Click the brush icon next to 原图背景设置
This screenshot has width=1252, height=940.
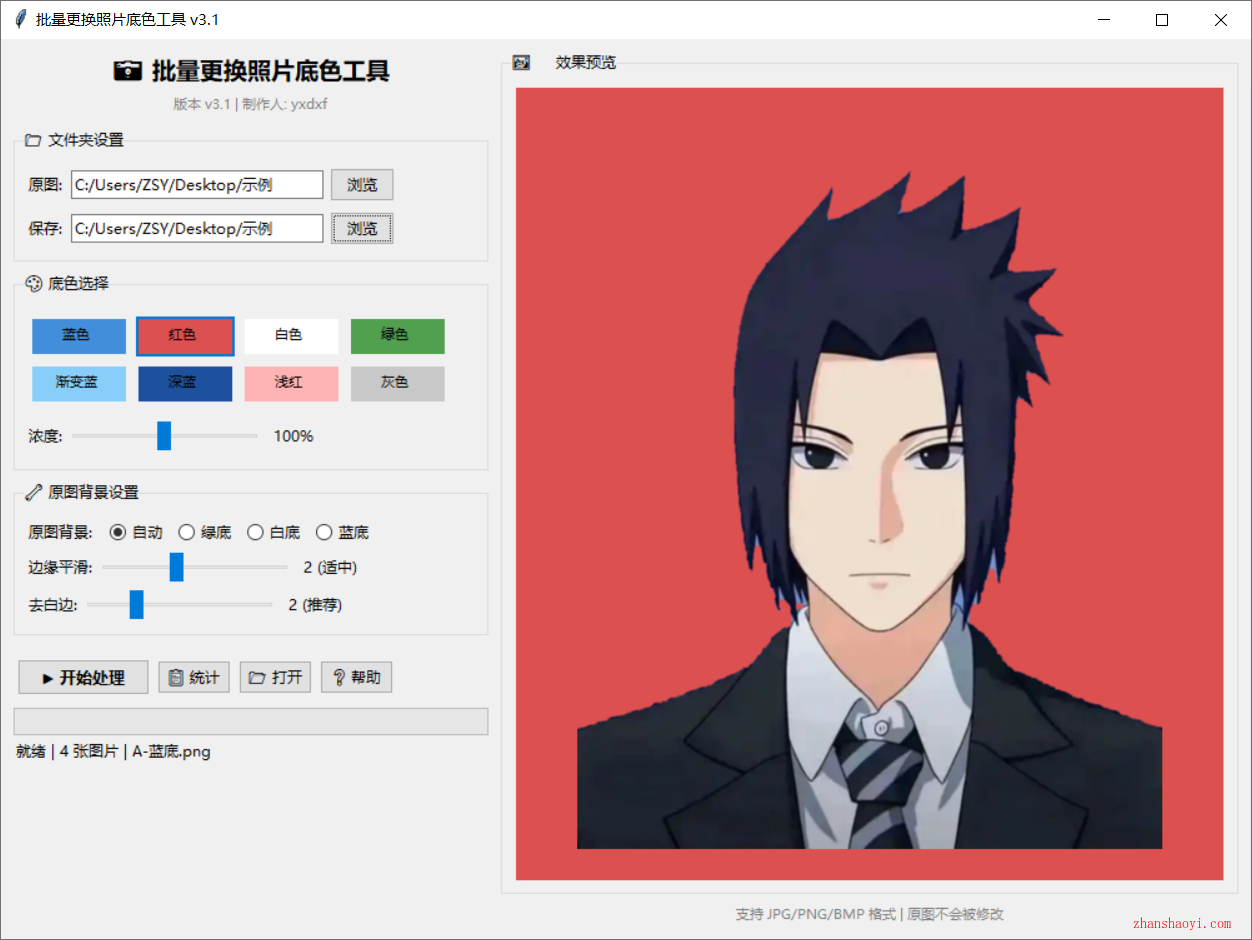click(33, 492)
